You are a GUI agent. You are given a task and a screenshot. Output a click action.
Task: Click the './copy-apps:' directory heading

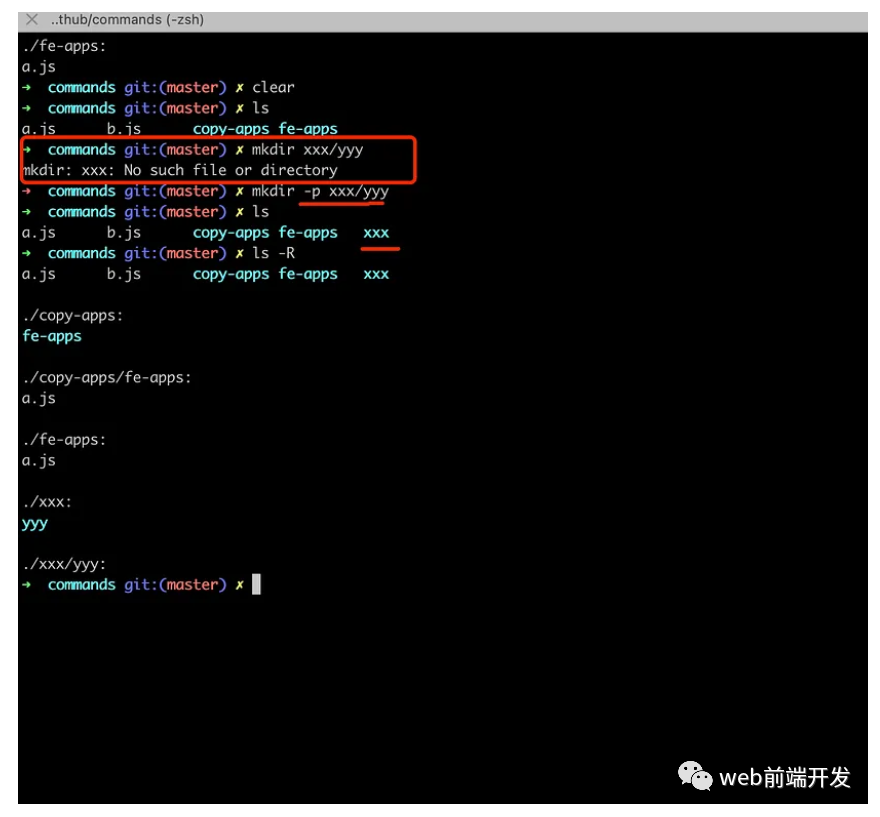(x=72, y=316)
